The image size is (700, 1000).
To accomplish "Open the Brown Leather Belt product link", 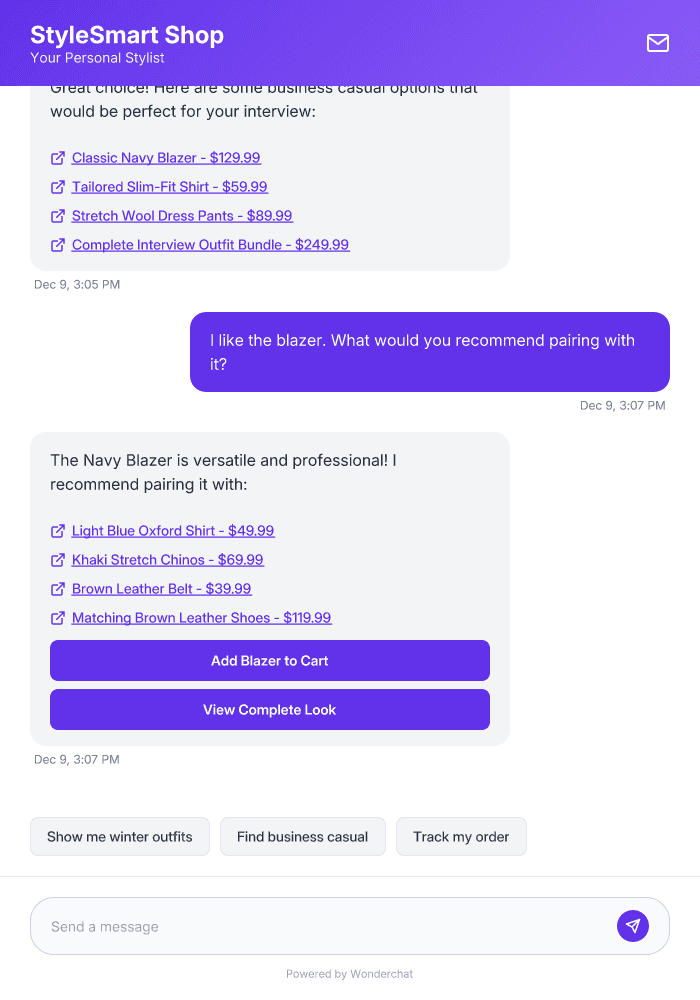I will point(161,588).
